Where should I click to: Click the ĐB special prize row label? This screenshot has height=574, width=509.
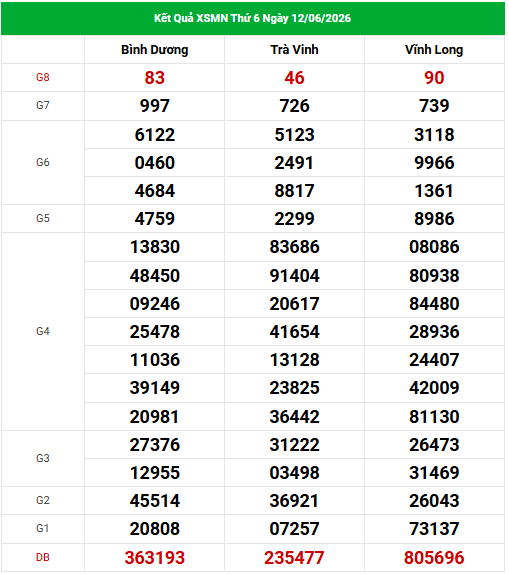tap(43, 558)
